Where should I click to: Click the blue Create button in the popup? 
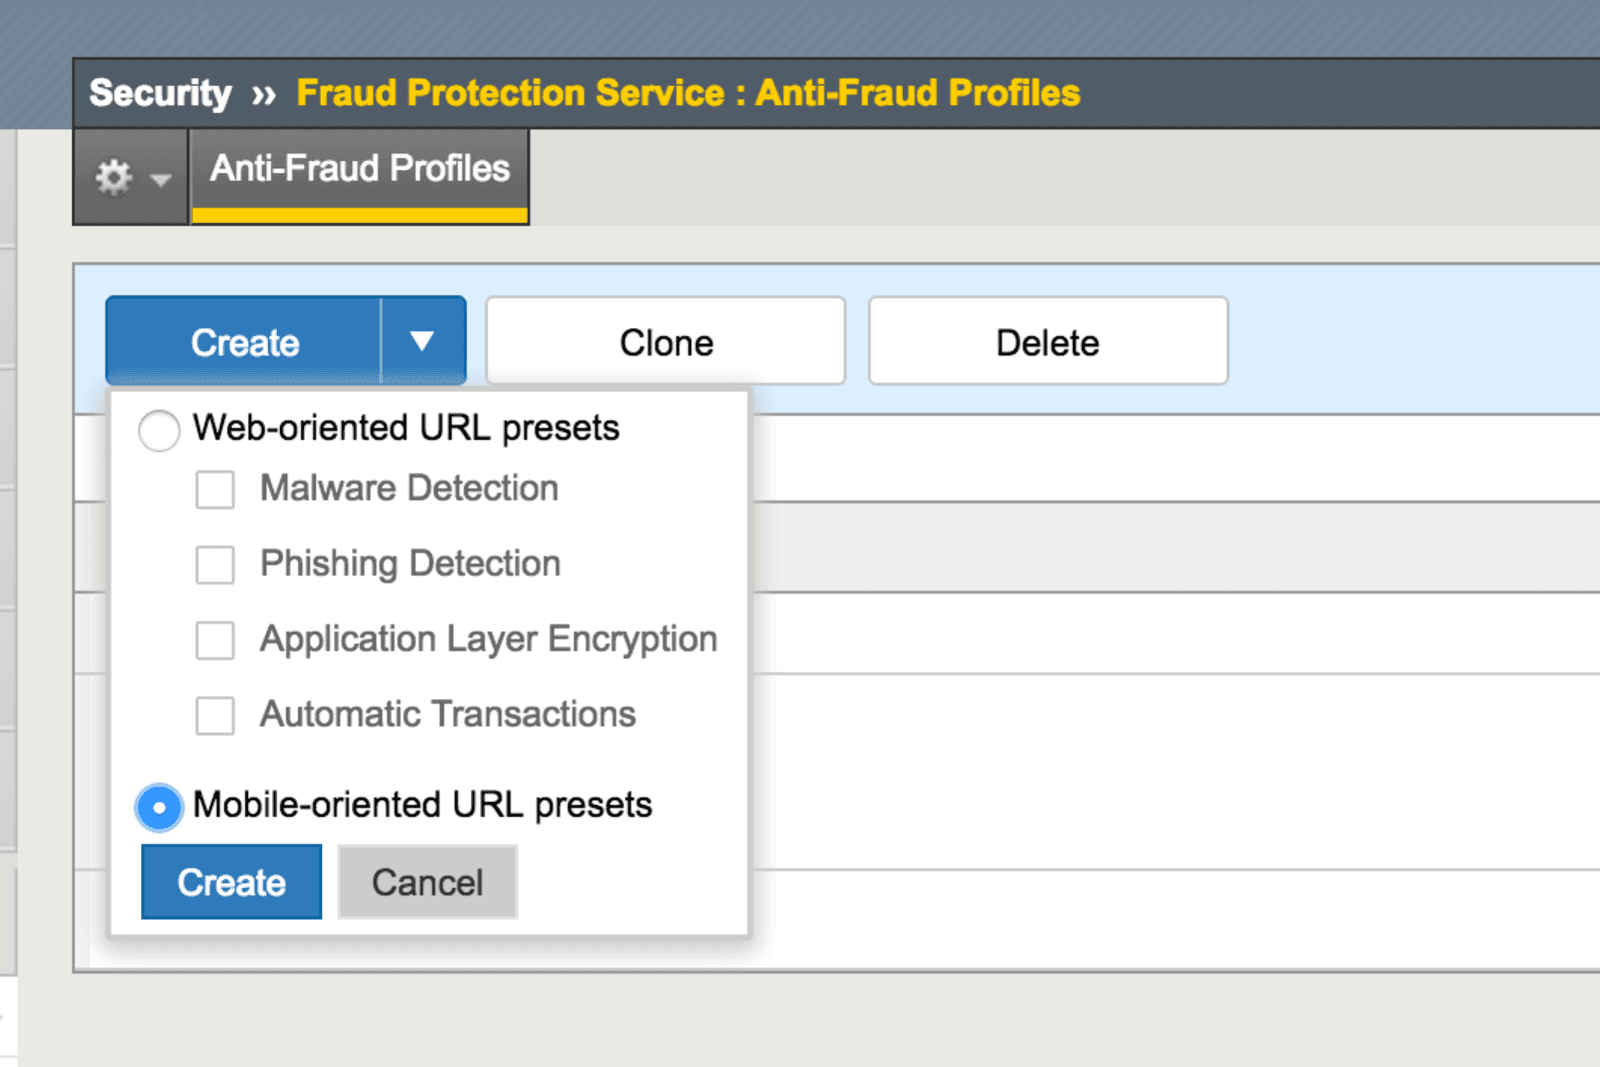click(231, 881)
